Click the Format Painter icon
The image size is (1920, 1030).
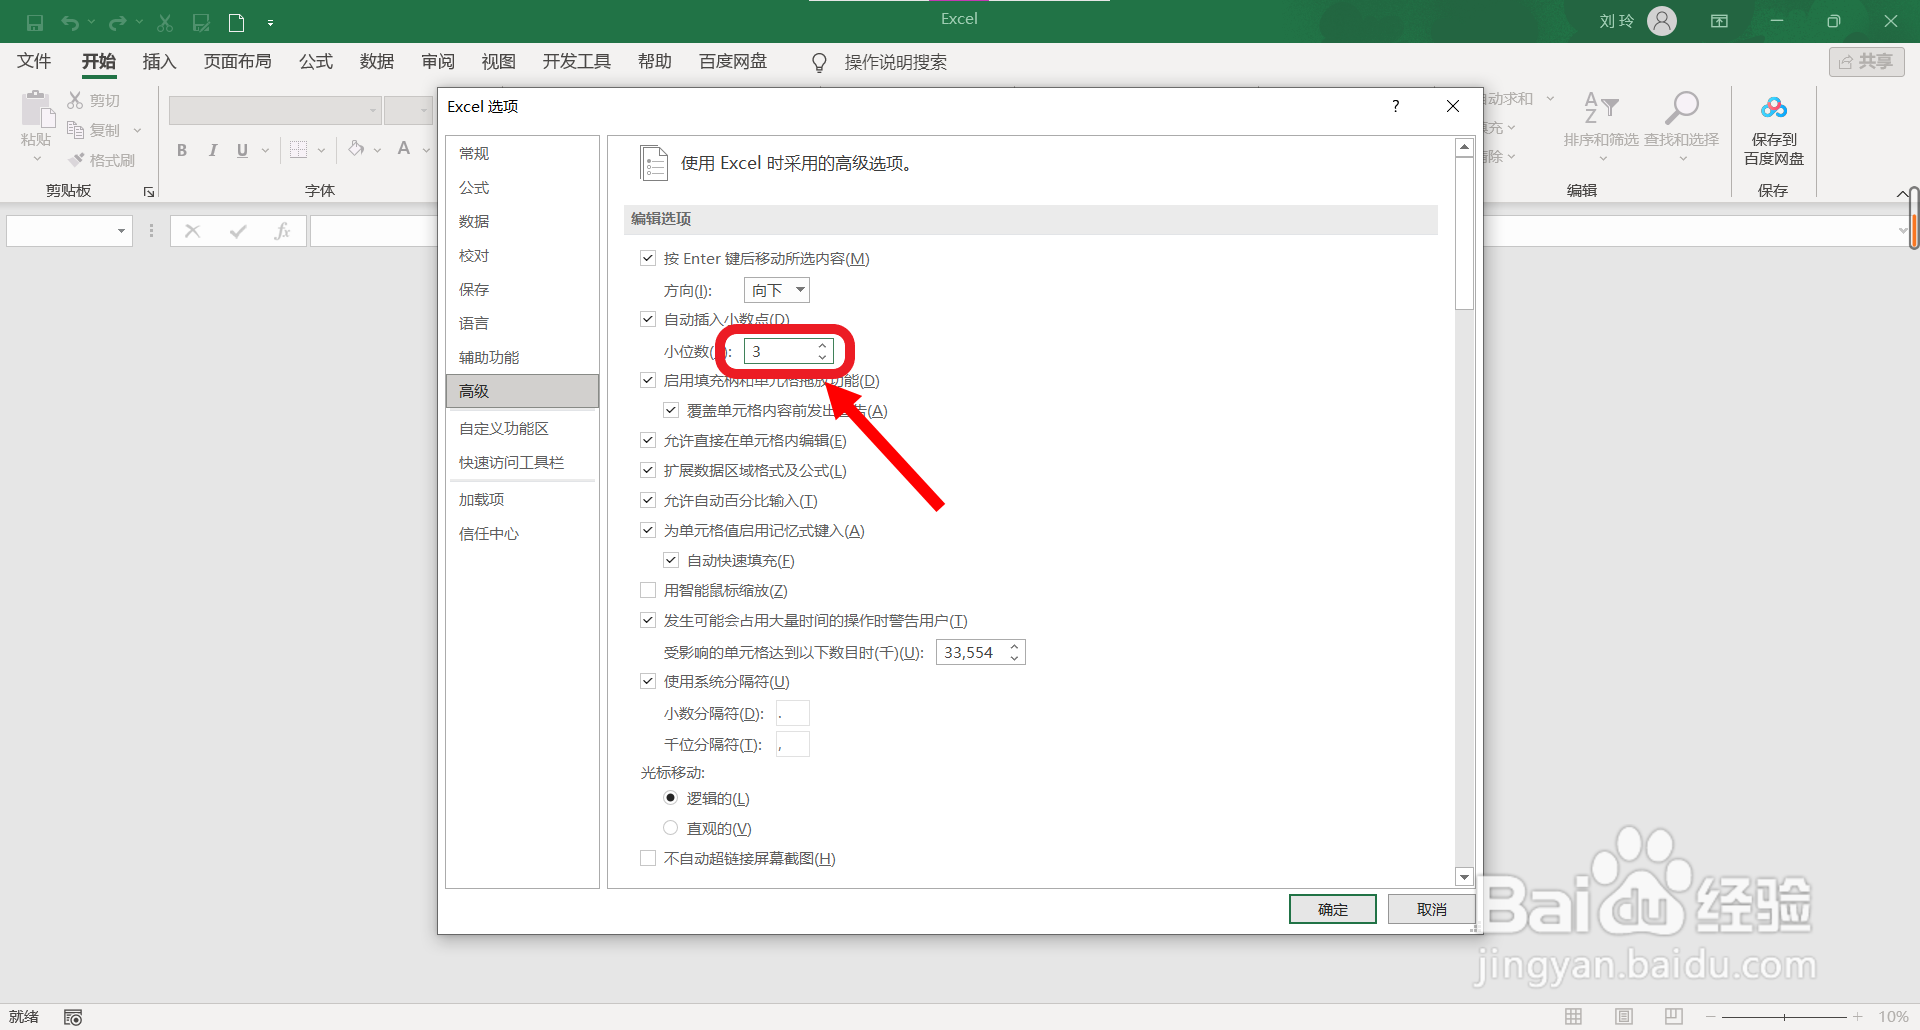point(103,159)
